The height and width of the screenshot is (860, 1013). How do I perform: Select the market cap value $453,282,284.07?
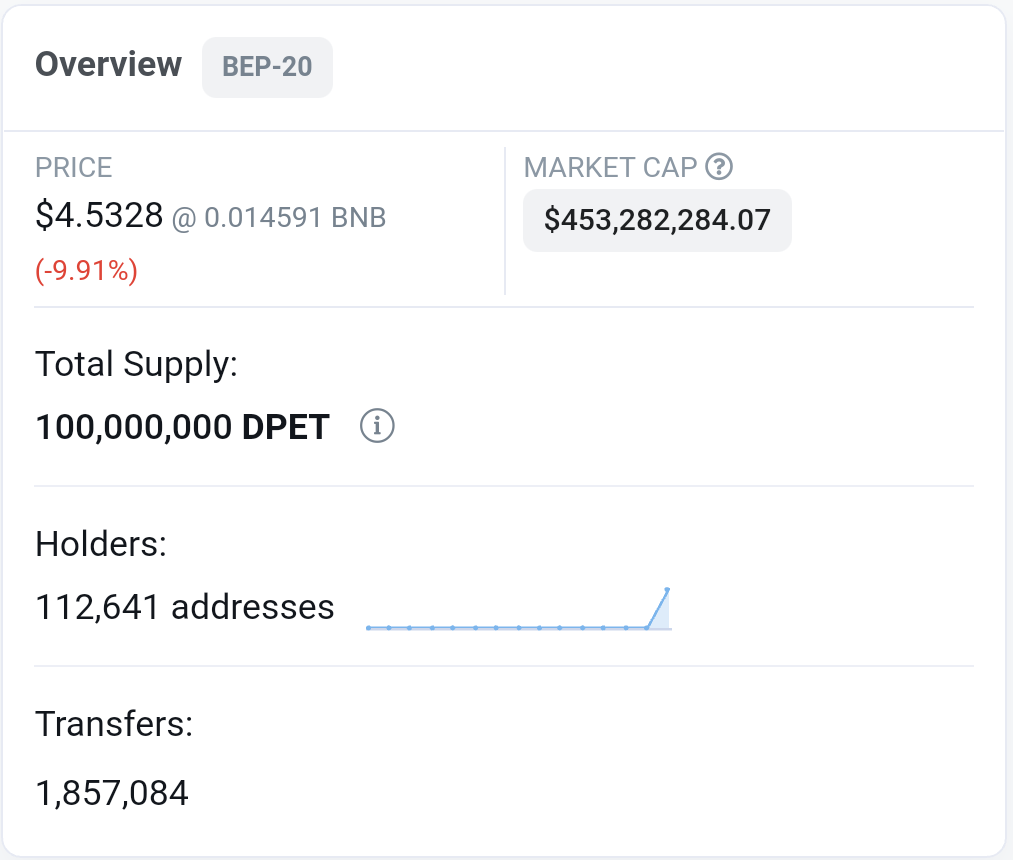click(657, 220)
